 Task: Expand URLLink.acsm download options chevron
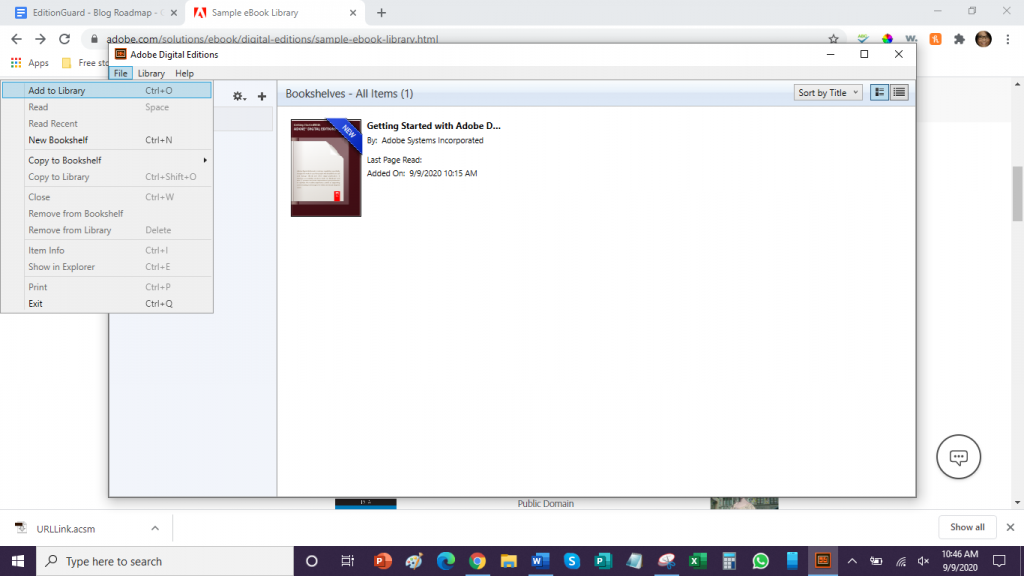coord(155,528)
